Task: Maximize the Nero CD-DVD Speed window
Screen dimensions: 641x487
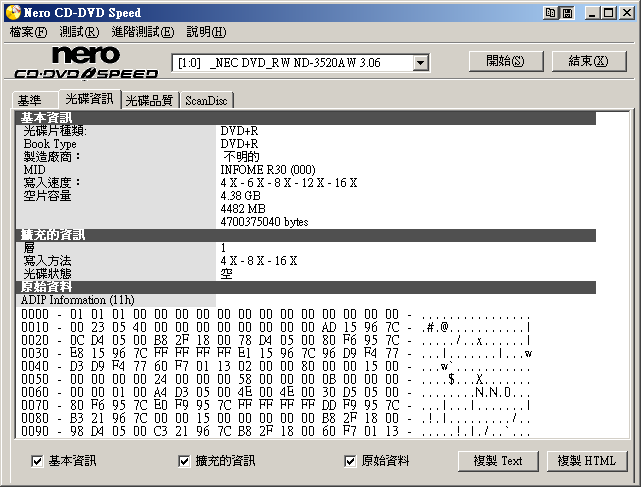Action: [x=609, y=13]
